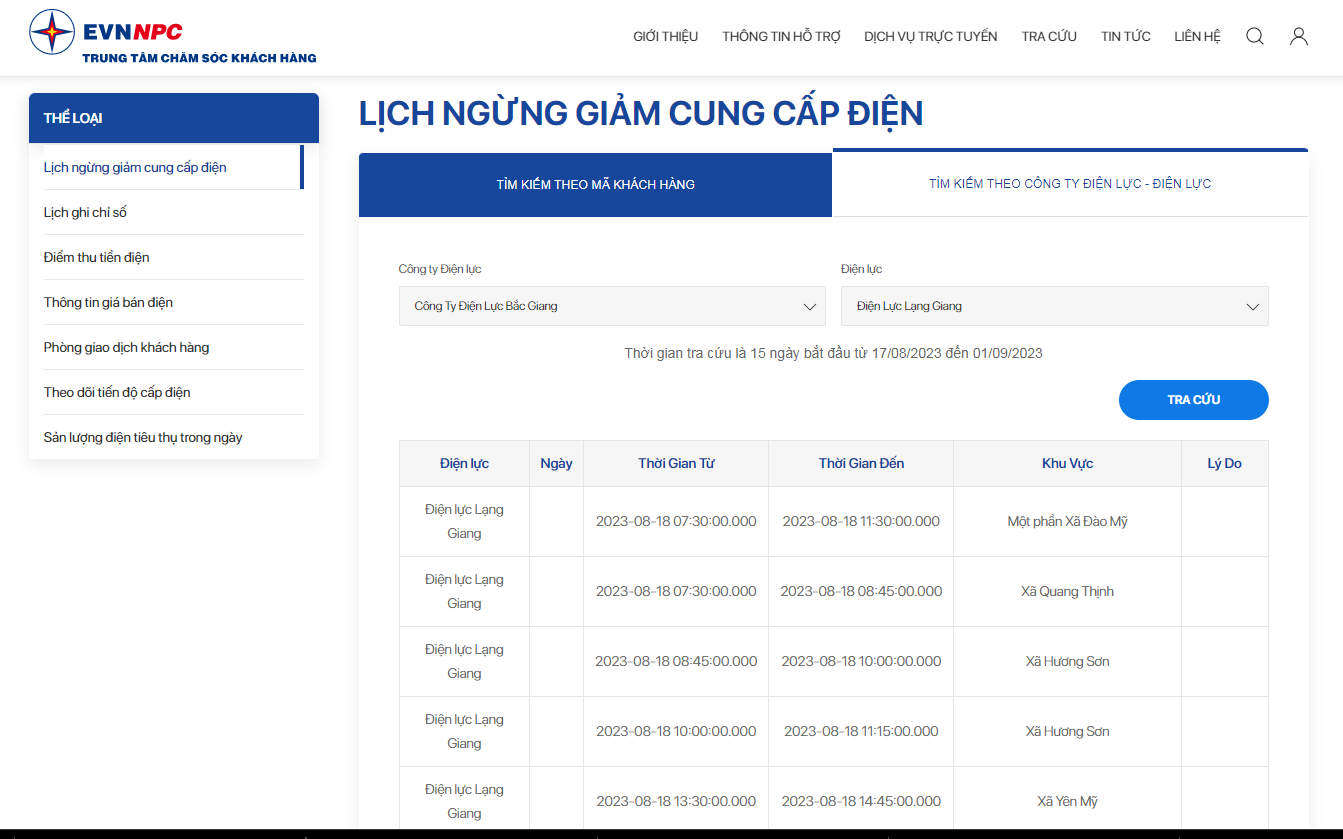1343x839 pixels.
Task: Select the Công Ty Điện Lực Bắc Giang combo box
Action: tap(612, 306)
